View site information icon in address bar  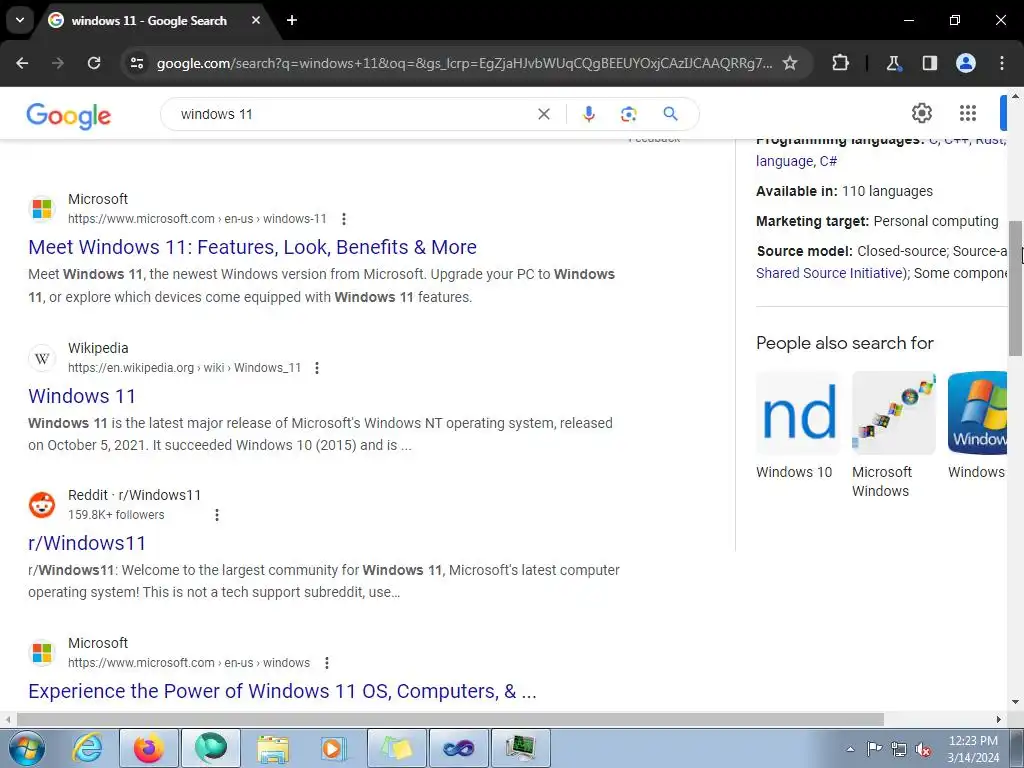pos(137,63)
